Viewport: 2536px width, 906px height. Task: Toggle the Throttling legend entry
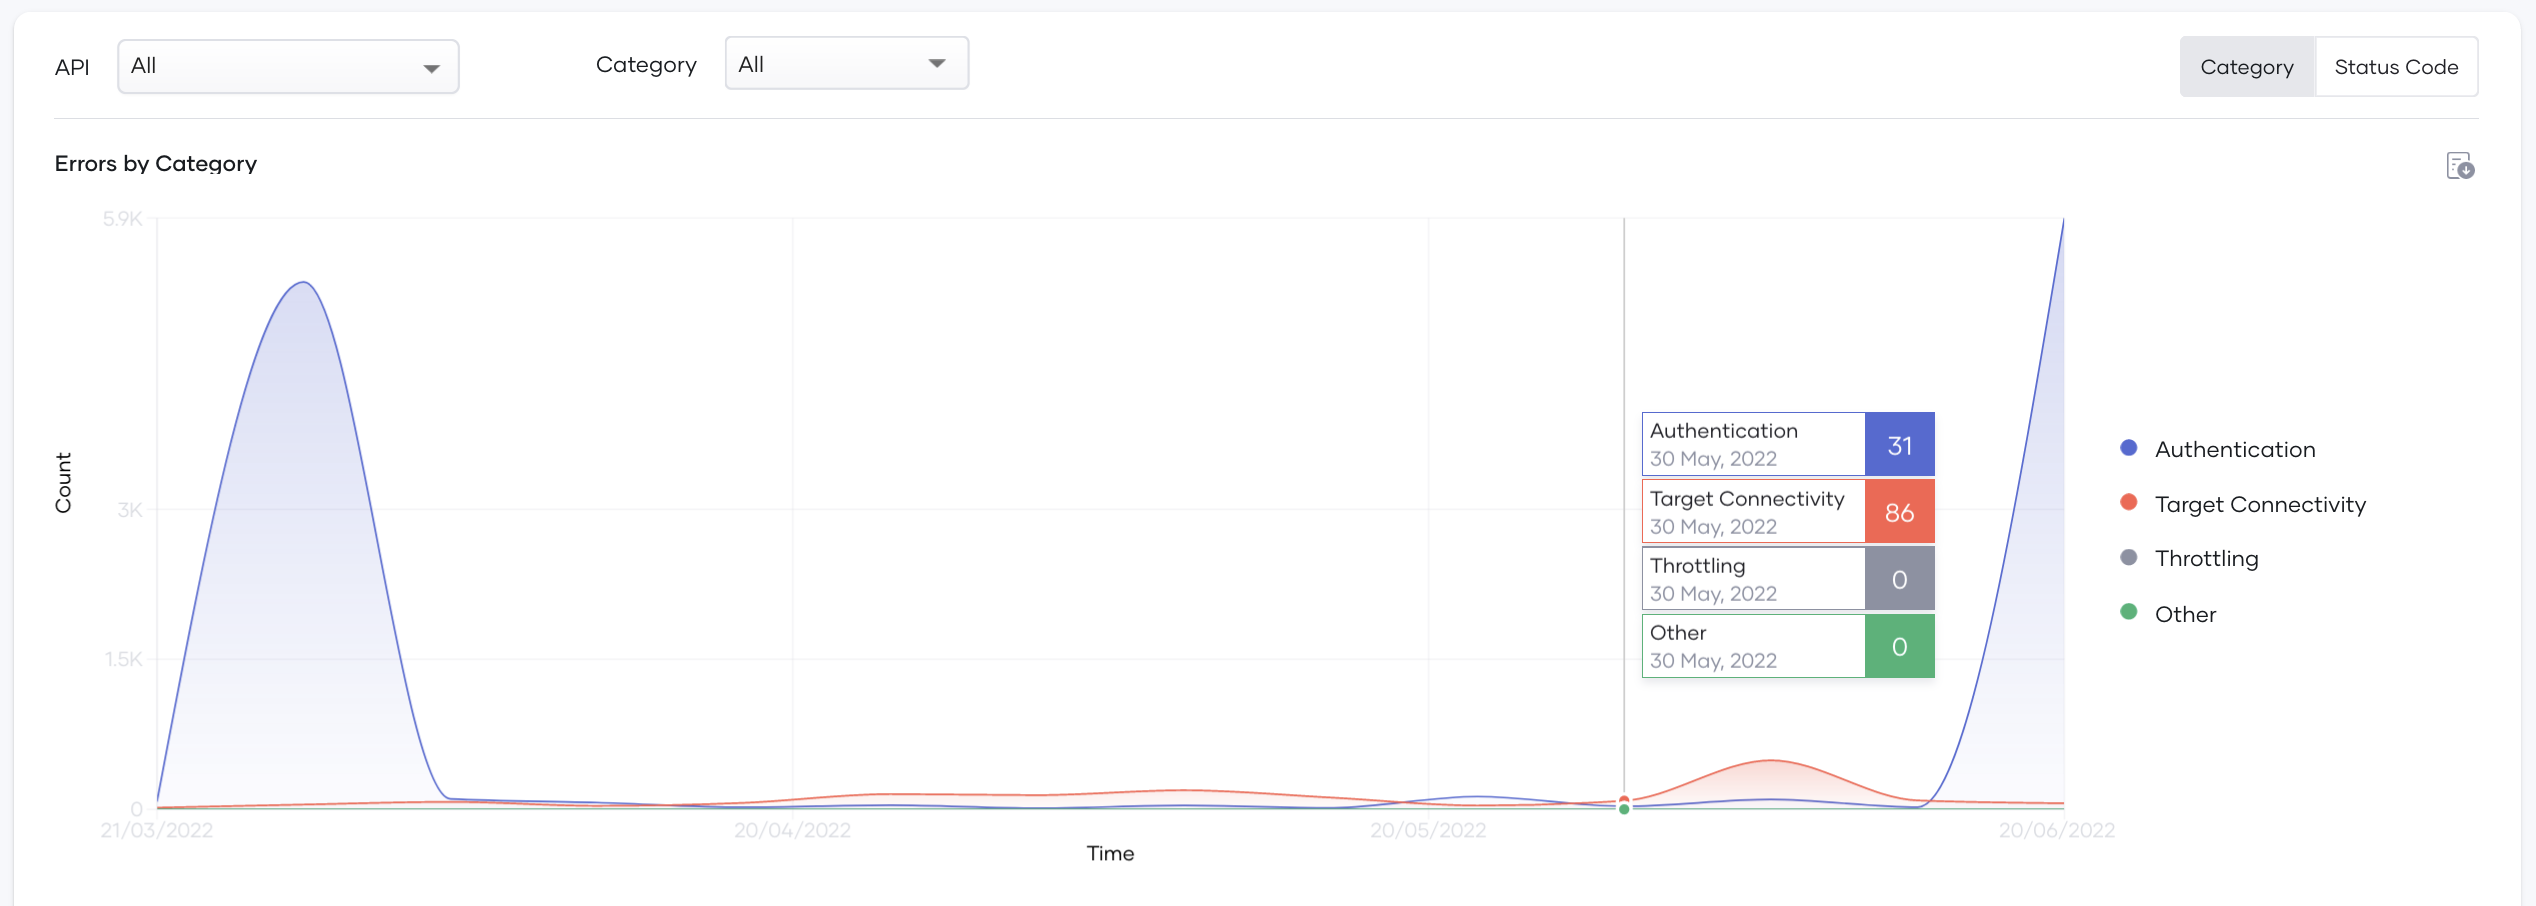point(2189,559)
